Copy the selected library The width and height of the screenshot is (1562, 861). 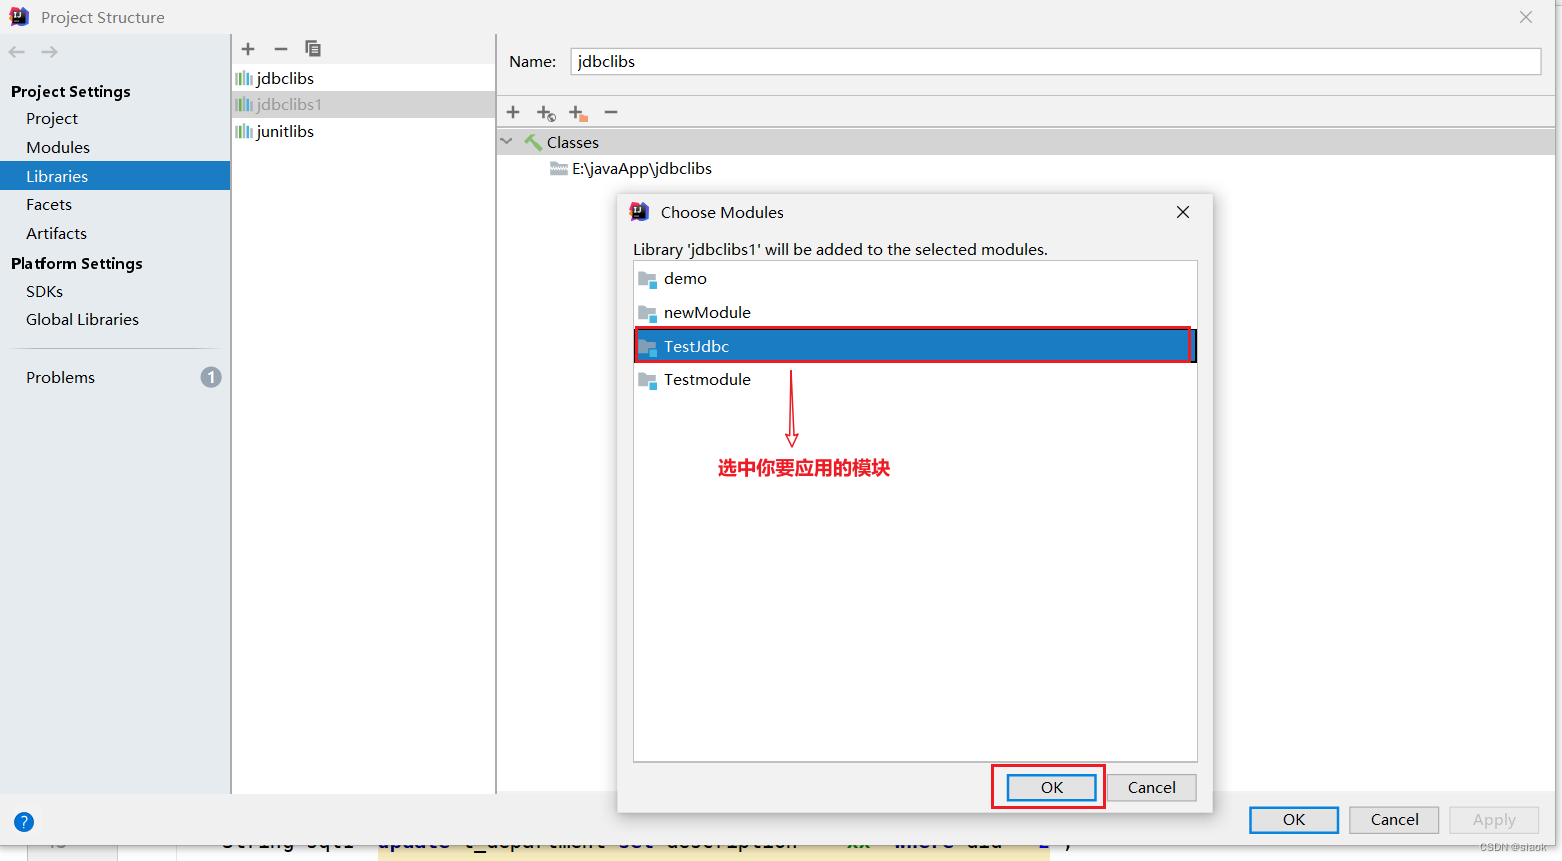tap(313, 48)
